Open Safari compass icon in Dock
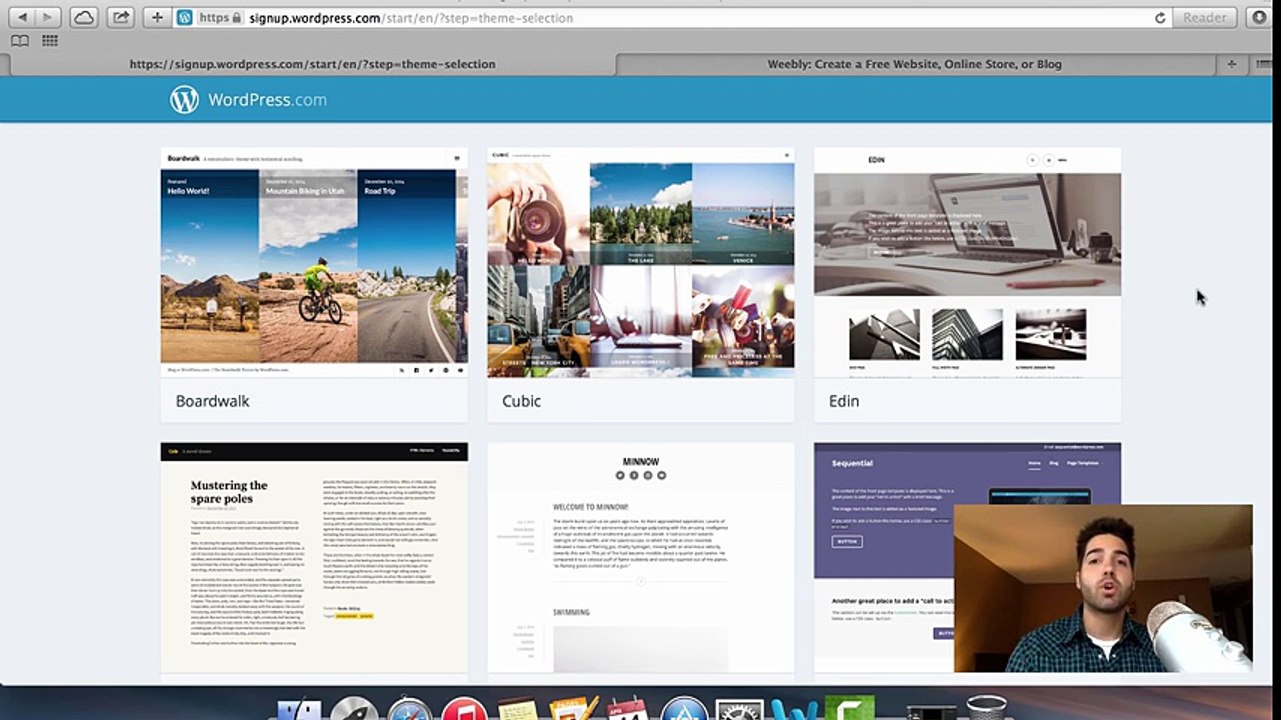 (x=409, y=709)
